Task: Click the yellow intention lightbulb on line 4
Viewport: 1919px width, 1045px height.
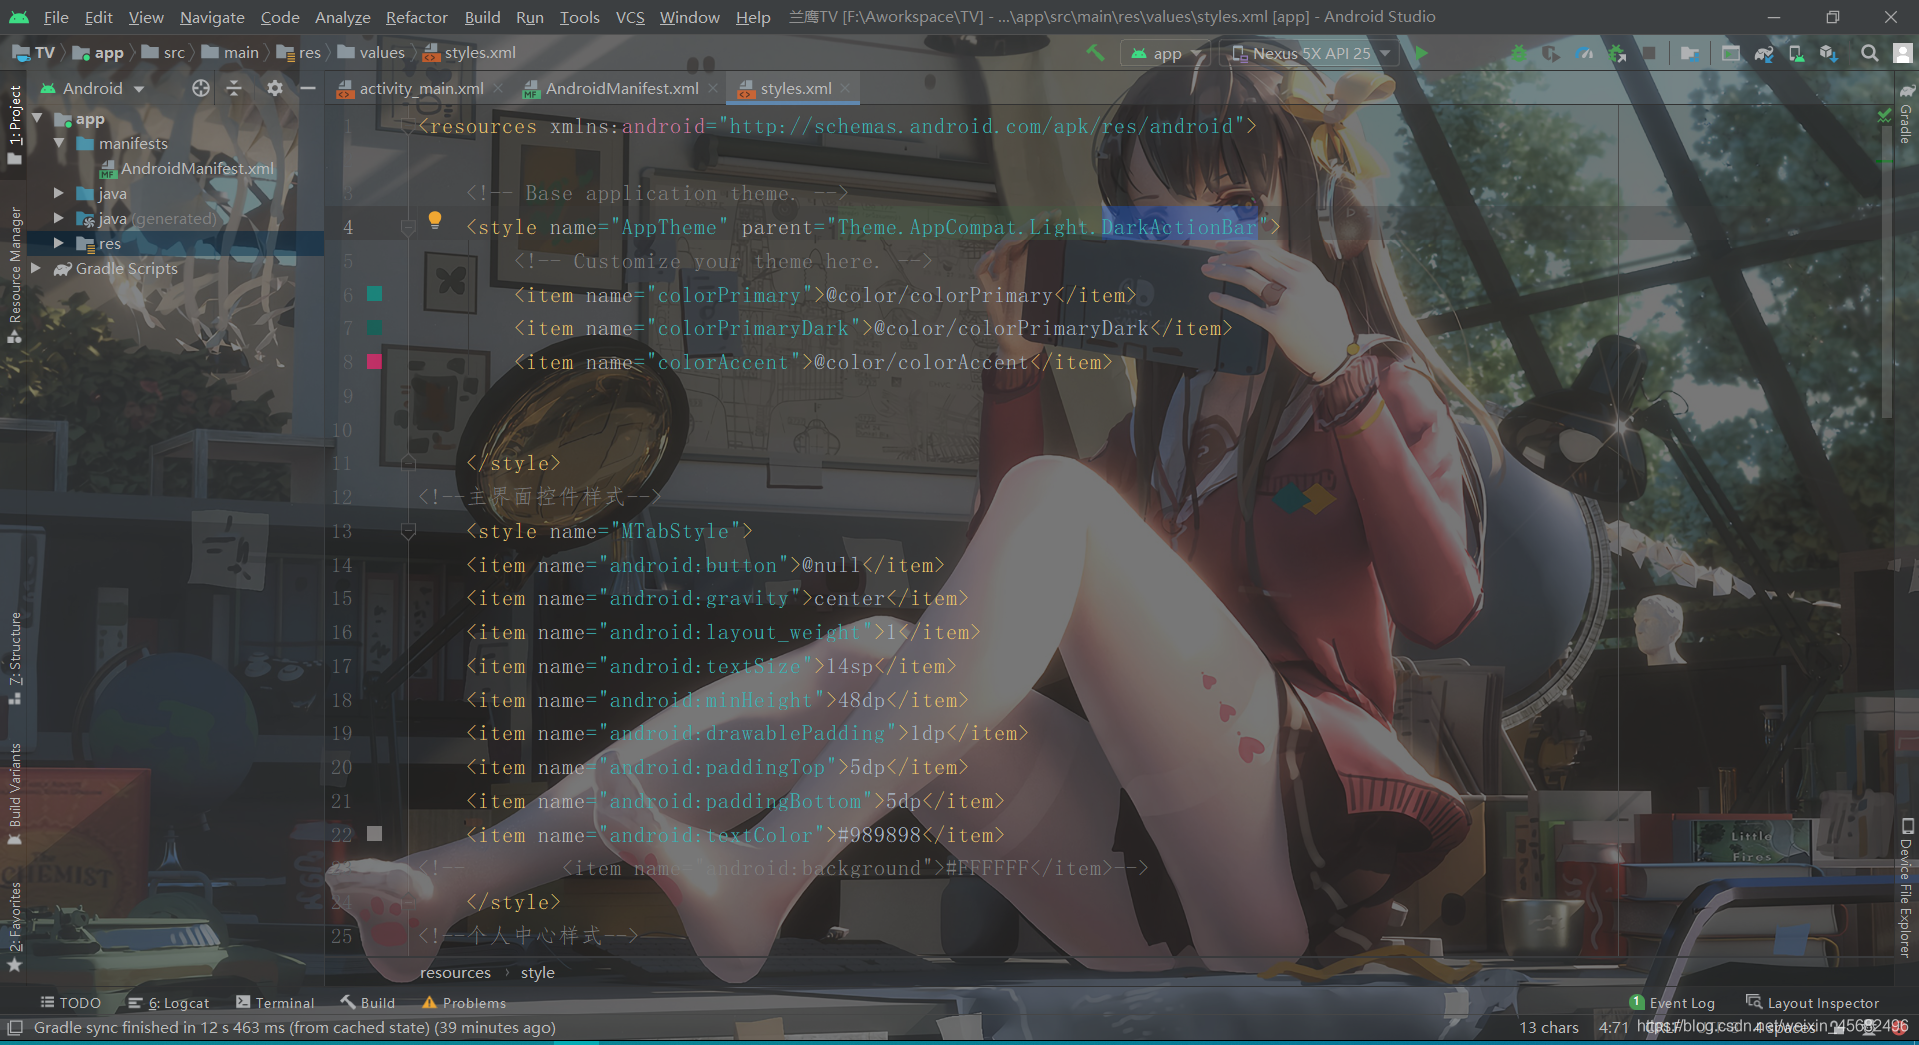Action: [x=435, y=220]
